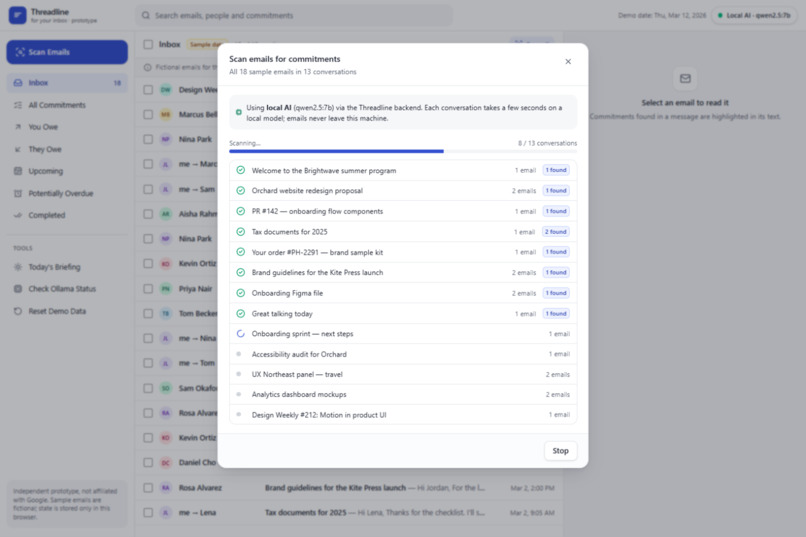Check the 'me → Lena' email checkbox
The image size is (806, 537).
[148, 512]
